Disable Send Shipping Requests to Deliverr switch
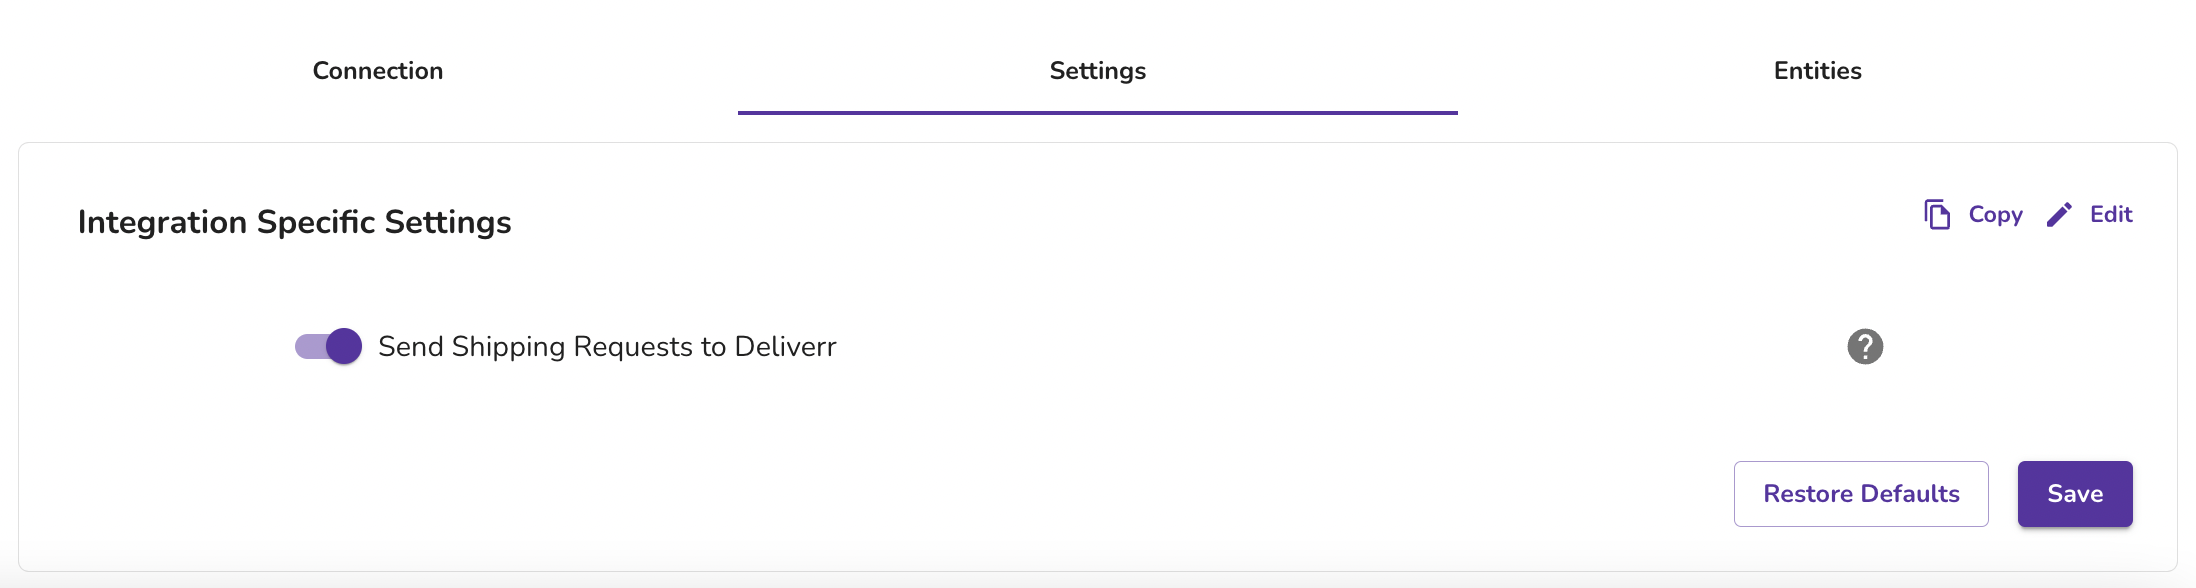The width and height of the screenshot is (2196, 588). click(x=328, y=347)
